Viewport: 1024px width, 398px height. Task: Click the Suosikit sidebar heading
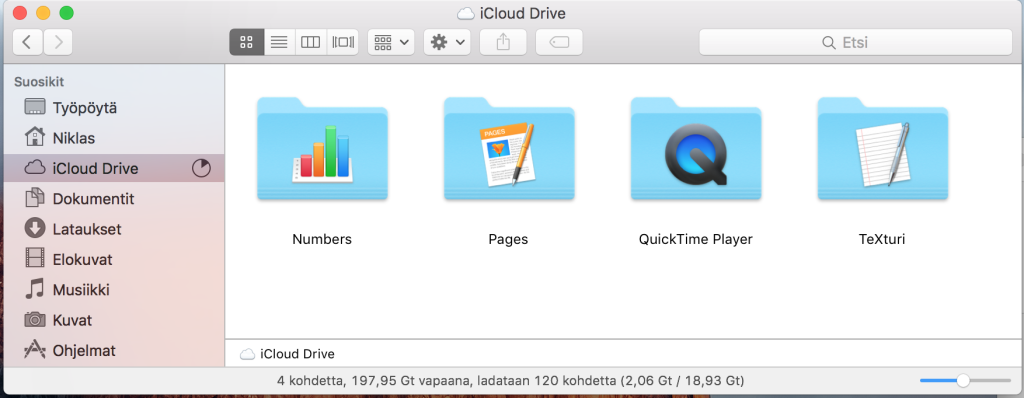(x=39, y=82)
